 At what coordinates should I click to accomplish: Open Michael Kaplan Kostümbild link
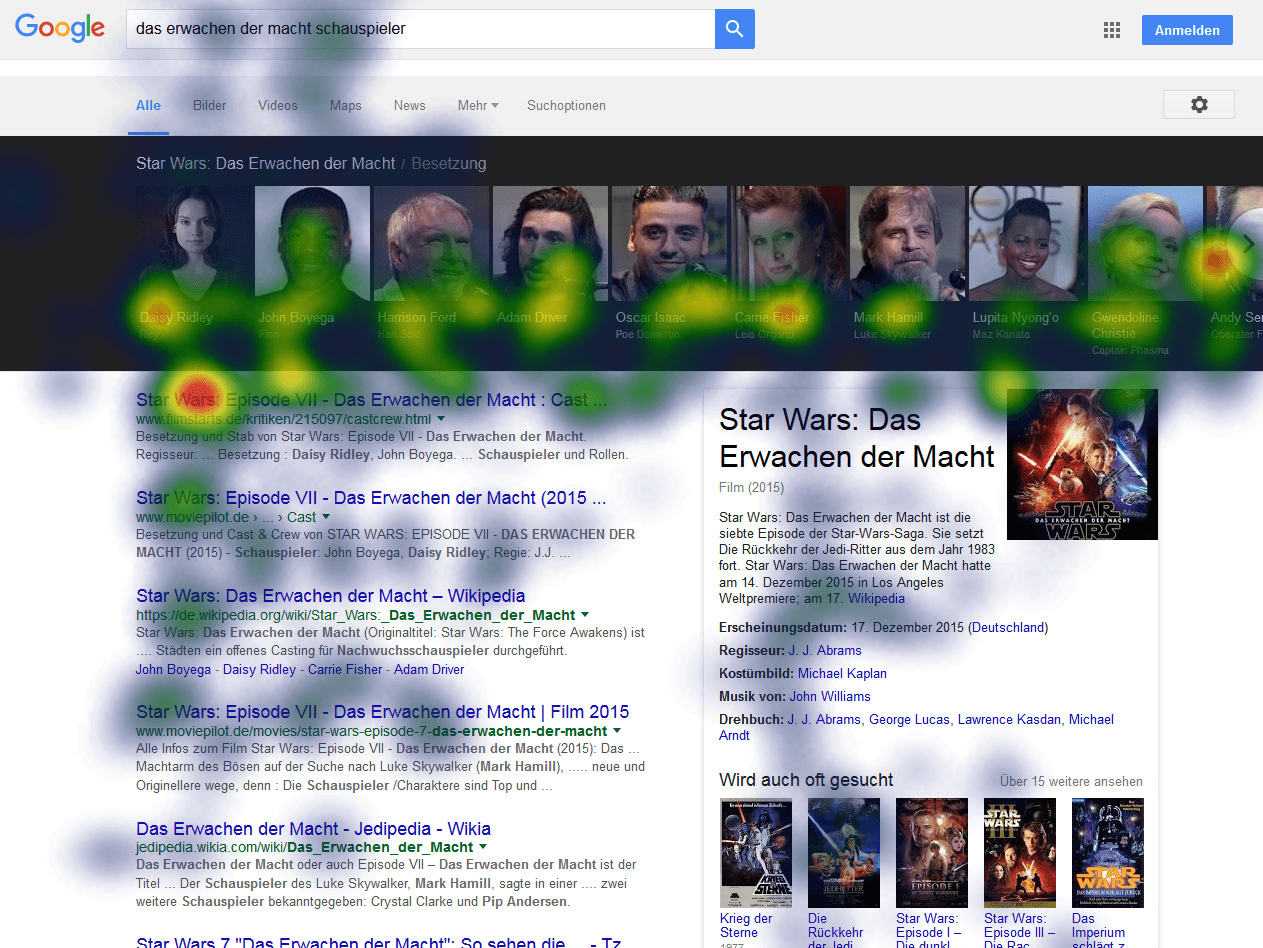click(x=842, y=673)
